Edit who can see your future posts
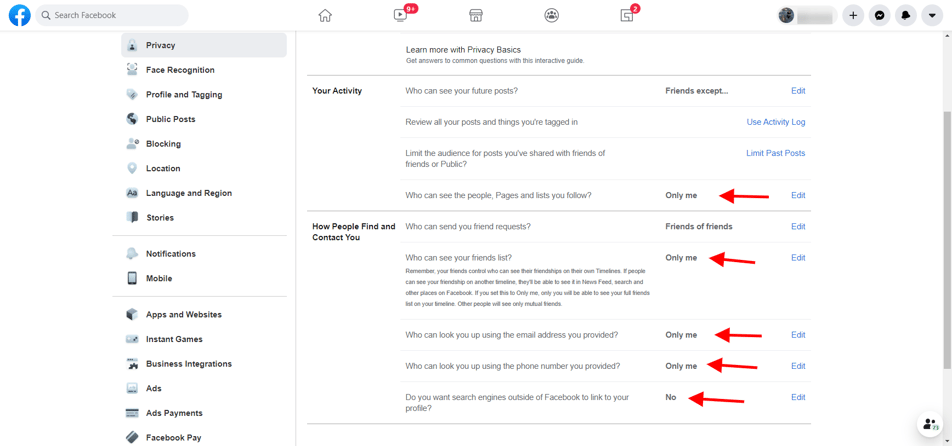Screen dimensions: 952x446 tap(798, 91)
